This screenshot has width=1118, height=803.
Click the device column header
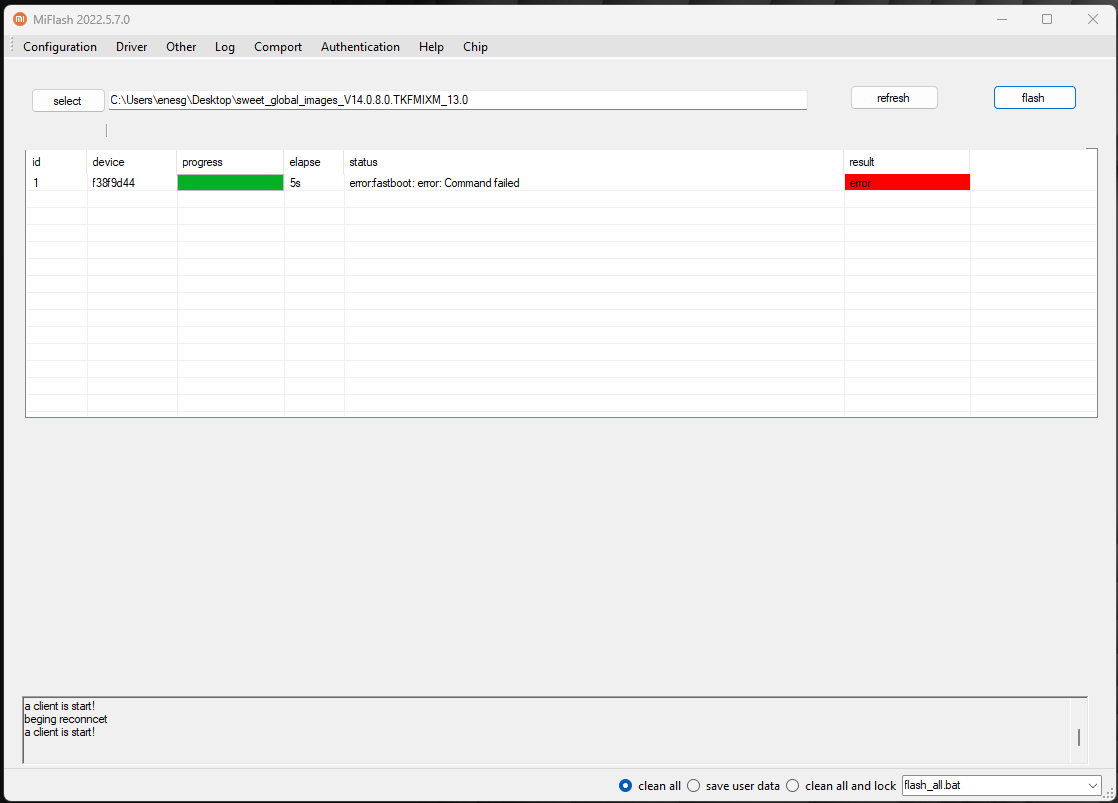click(x=132, y=163)
